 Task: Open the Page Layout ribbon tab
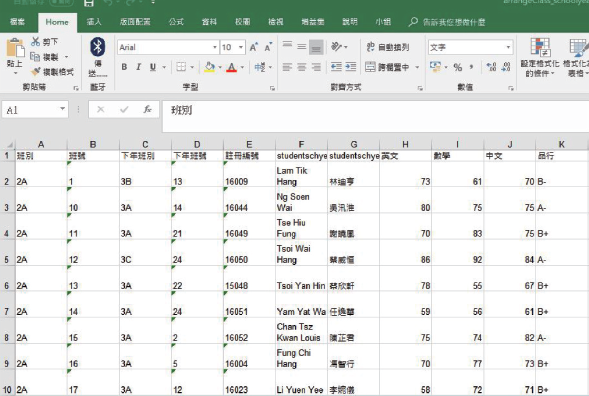(x=135, y=22)
